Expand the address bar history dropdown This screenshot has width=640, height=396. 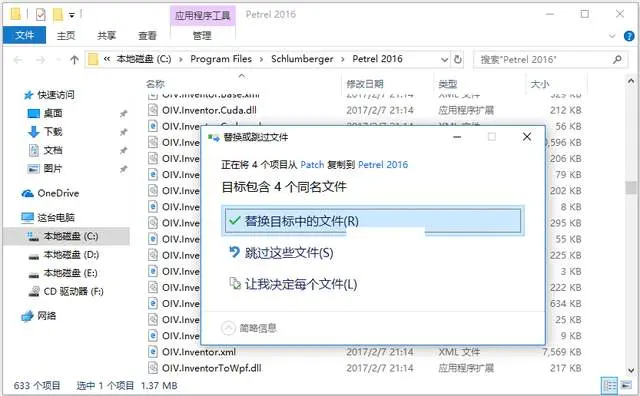444,60
